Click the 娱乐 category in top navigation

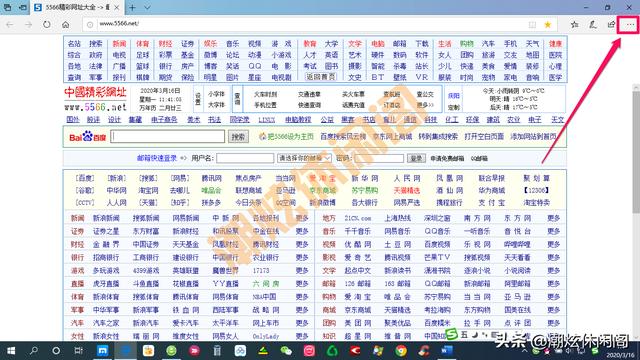(210, 44)
